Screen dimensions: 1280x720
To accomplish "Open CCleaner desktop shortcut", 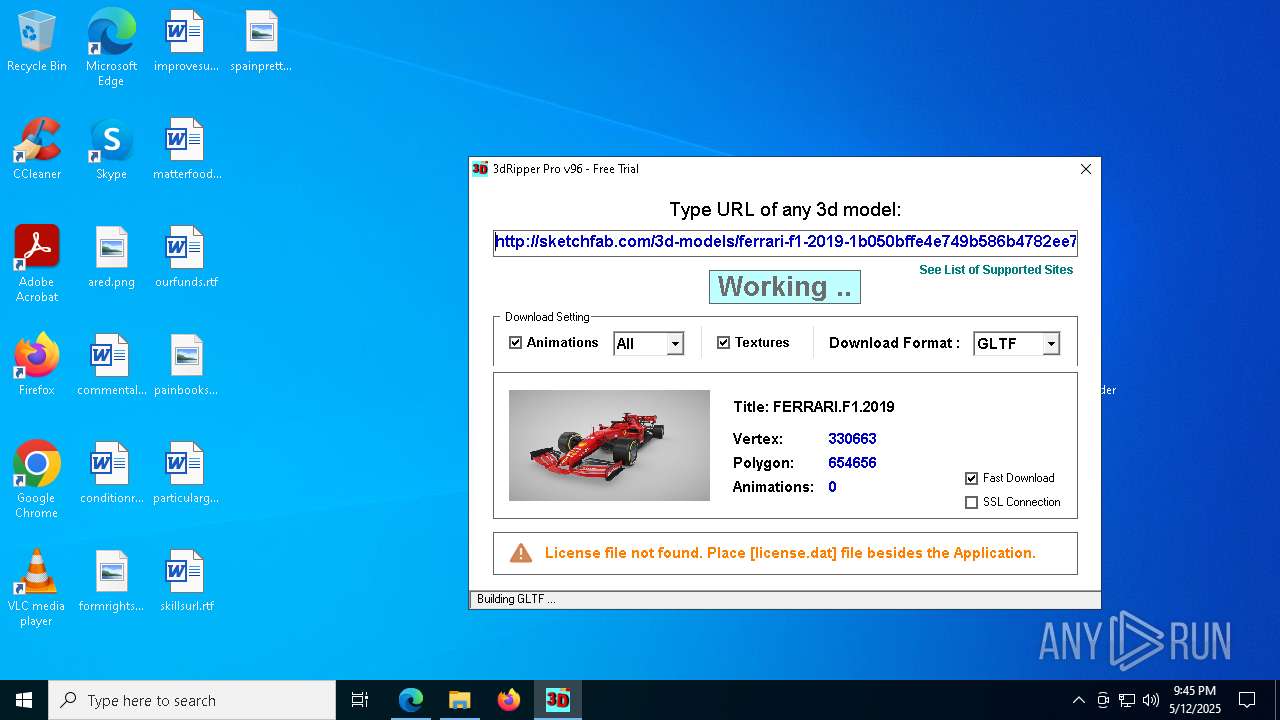I will click(x=37, y=149).
